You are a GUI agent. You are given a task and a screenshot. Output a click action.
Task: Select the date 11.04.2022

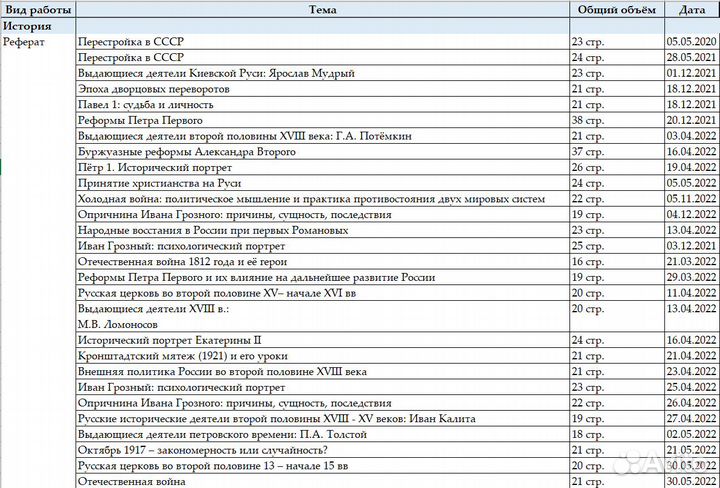point(692,293)
